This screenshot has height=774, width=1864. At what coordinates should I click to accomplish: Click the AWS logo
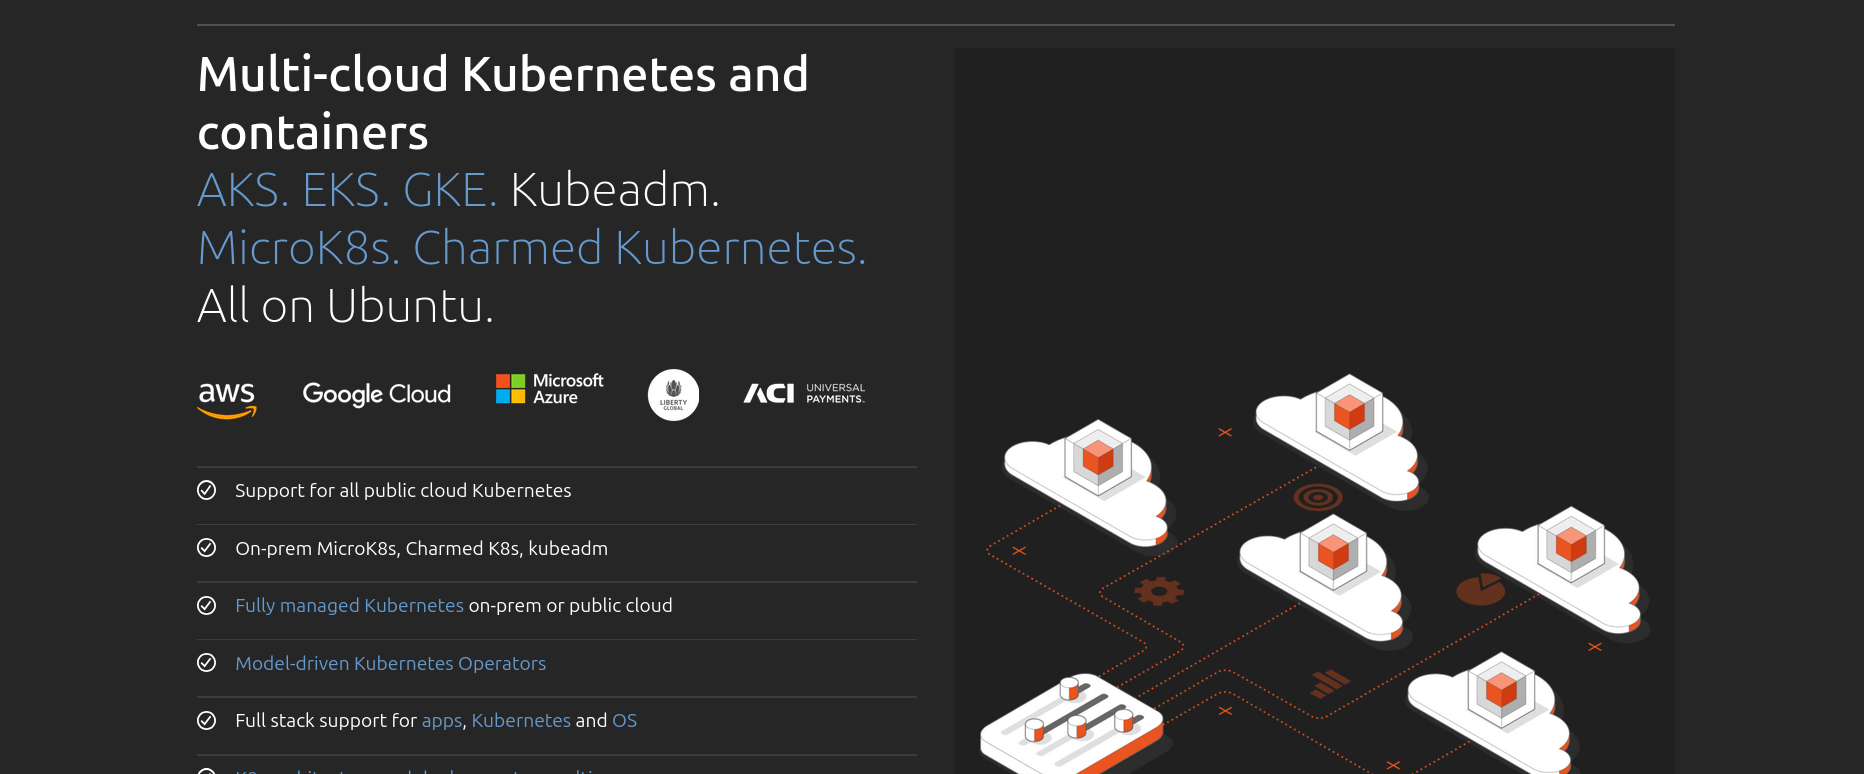point(227,398)
